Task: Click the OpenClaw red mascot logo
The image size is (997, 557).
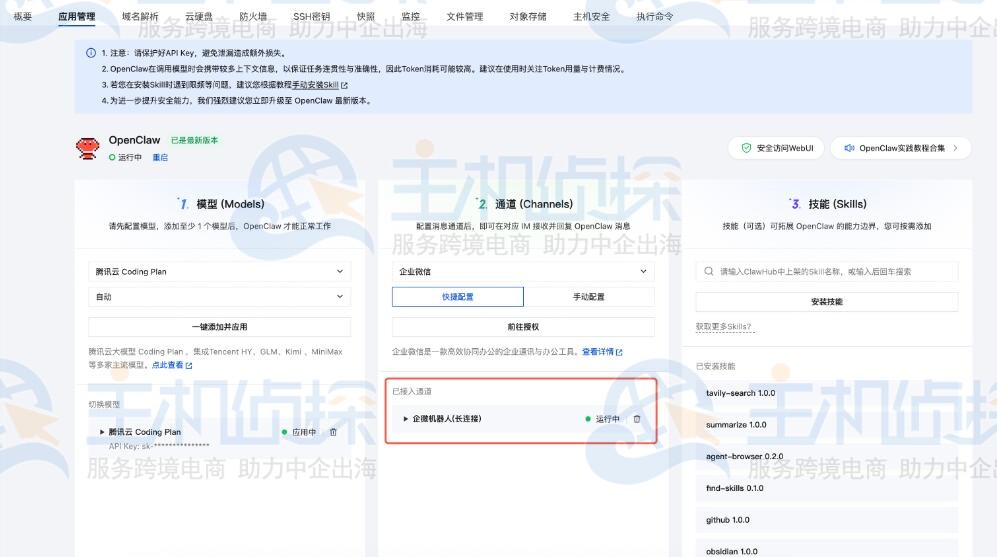Action: pos(88,148)
